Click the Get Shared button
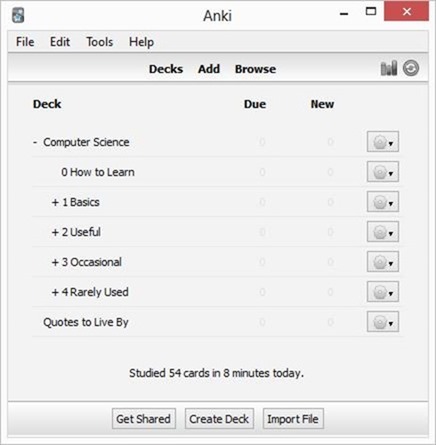 [144, 419]
